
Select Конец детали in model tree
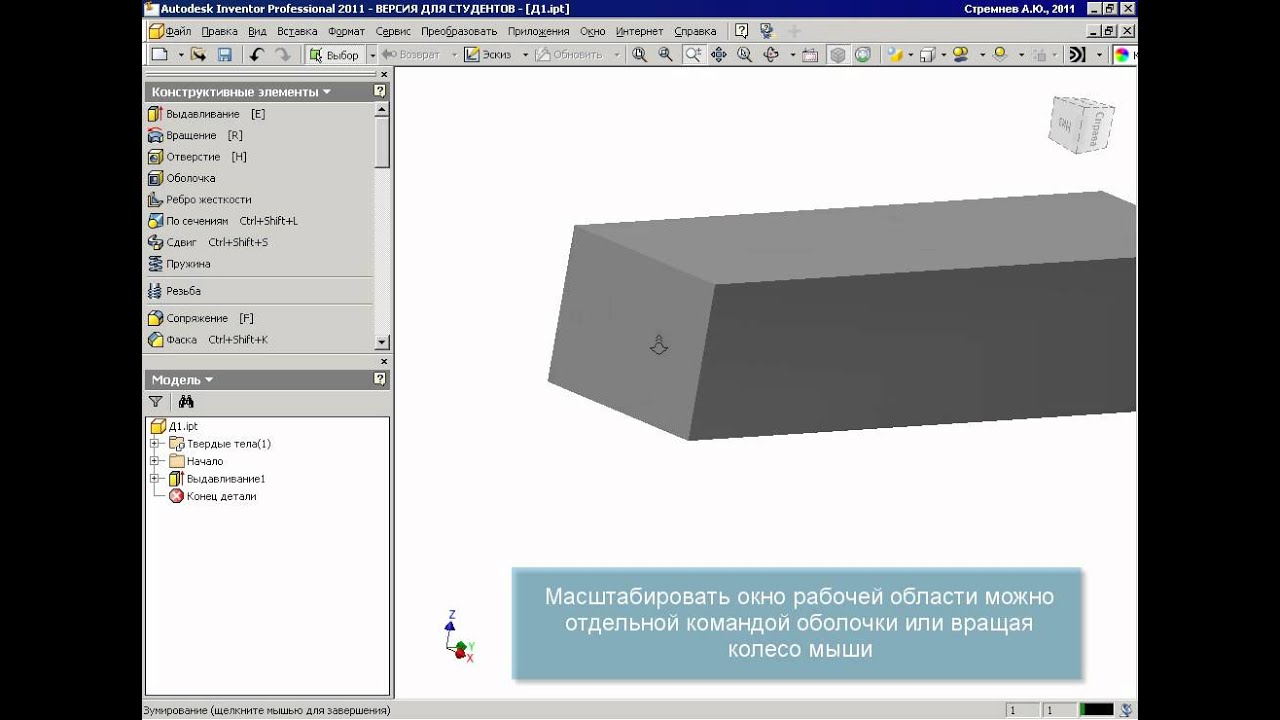(x=212, y=496)
